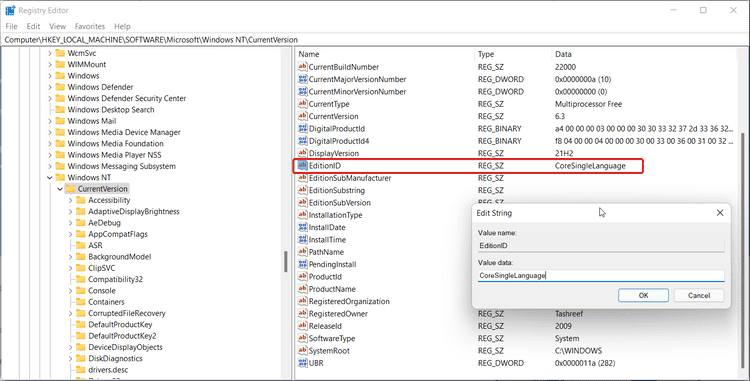Click the WcmSvc folder icon
Image resolution: width=750 pixels, height=381 pixels.
pos(60,53)
